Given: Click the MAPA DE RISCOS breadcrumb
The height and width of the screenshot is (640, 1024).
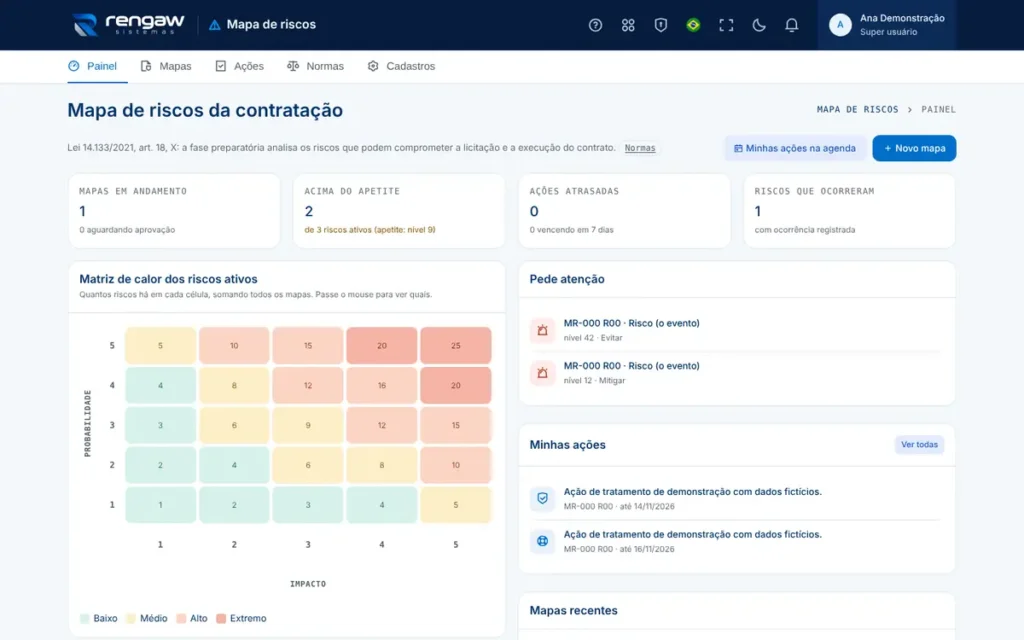Looking at the screenshot, I should (x=857, y=109).
